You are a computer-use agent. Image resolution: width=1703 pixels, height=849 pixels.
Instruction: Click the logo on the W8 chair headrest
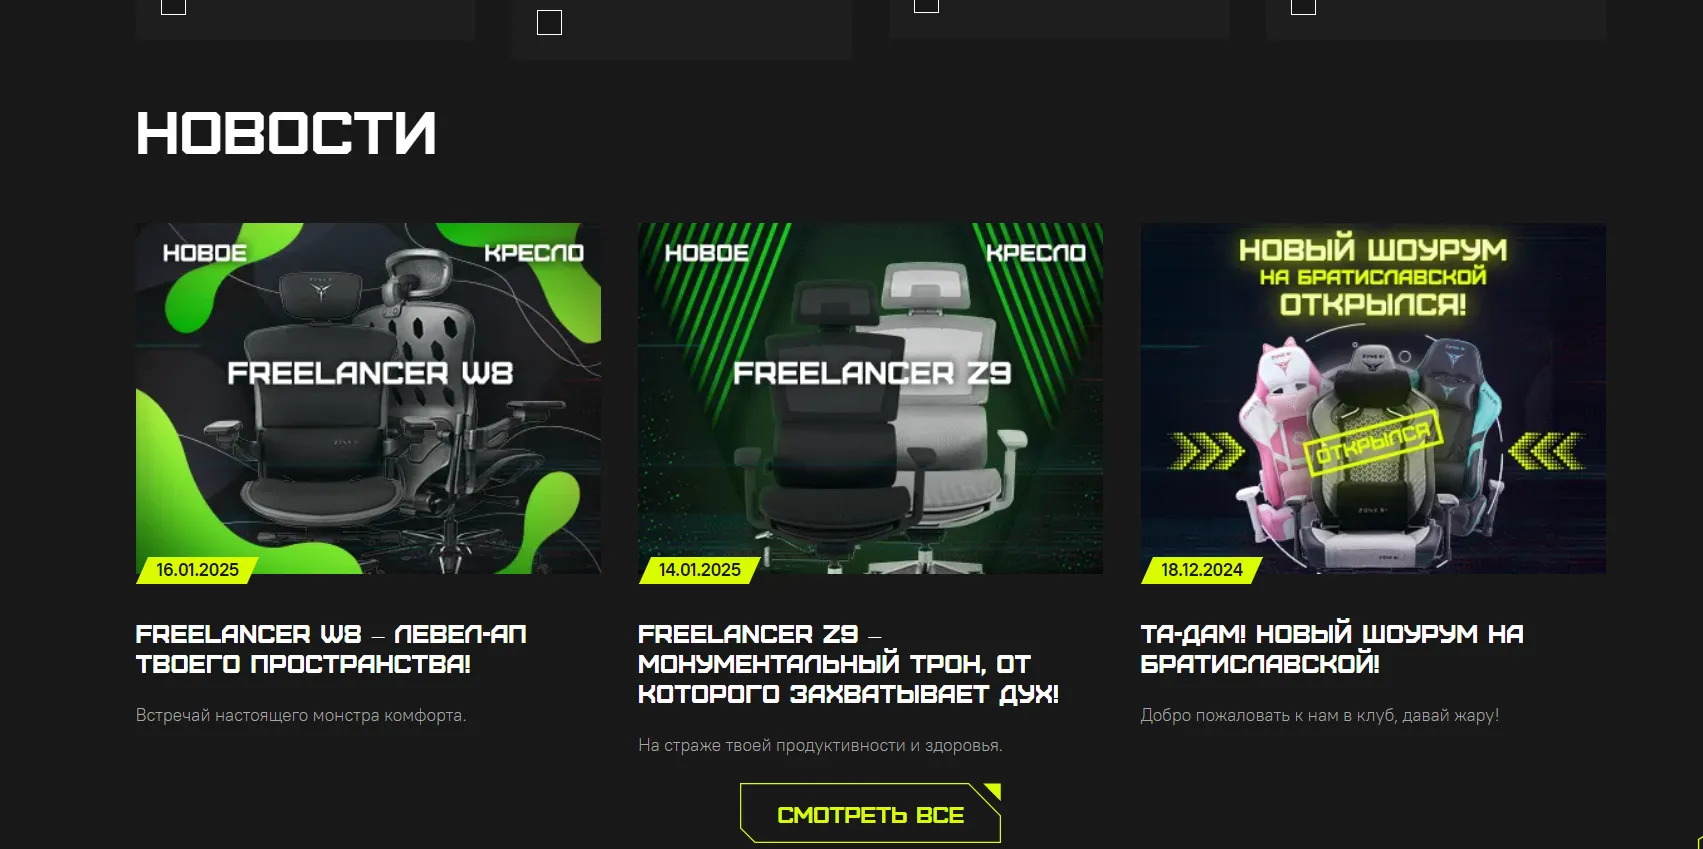coord(320,290)
